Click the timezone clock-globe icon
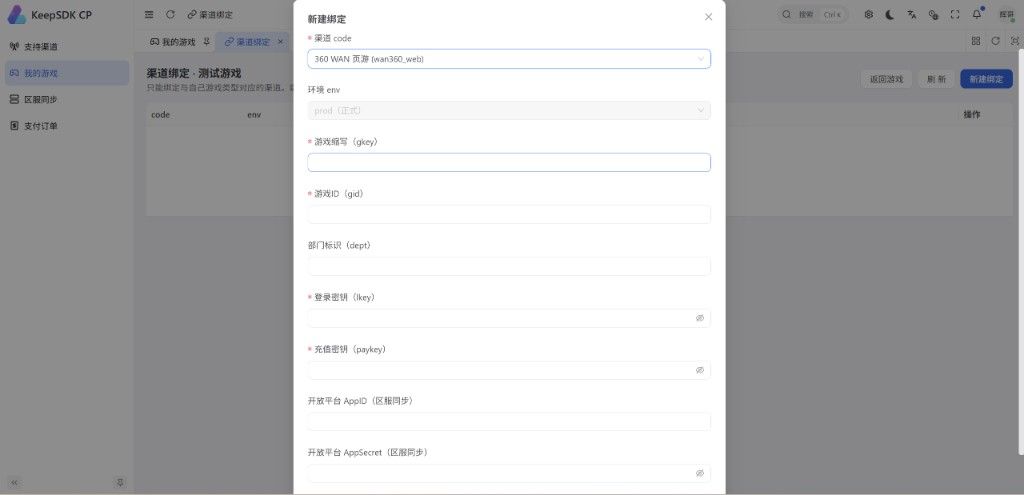 [933, 14]
